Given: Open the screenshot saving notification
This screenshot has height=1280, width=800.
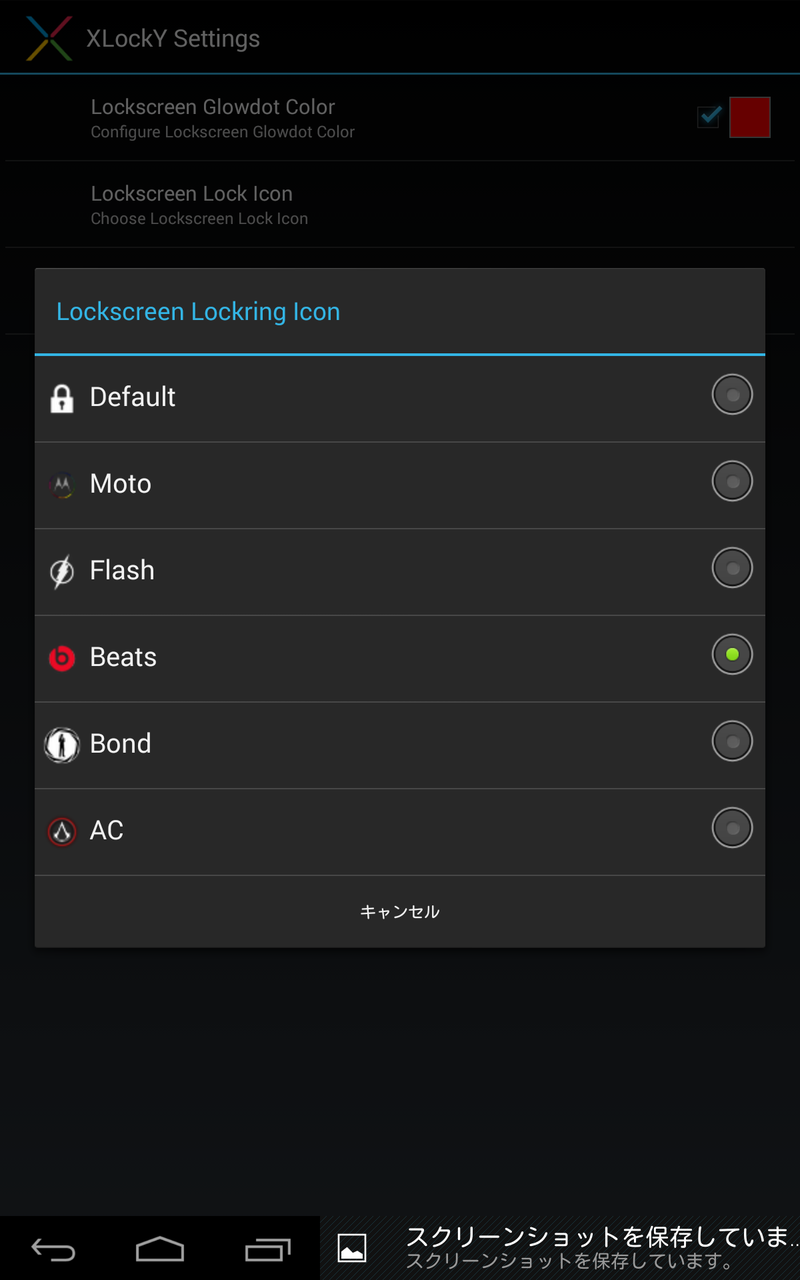Looking at the screenshot, I should pyautogui.click(x=560, y=1248).
